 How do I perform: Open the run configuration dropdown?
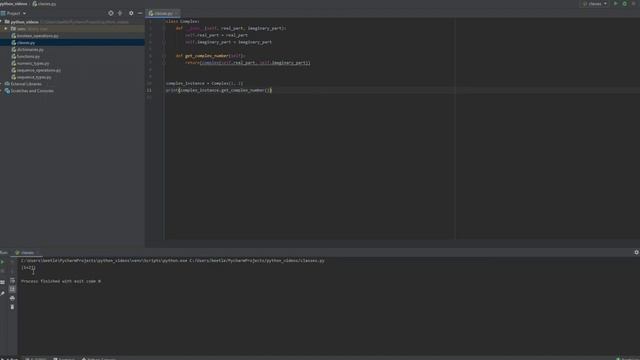pos(594,3)
